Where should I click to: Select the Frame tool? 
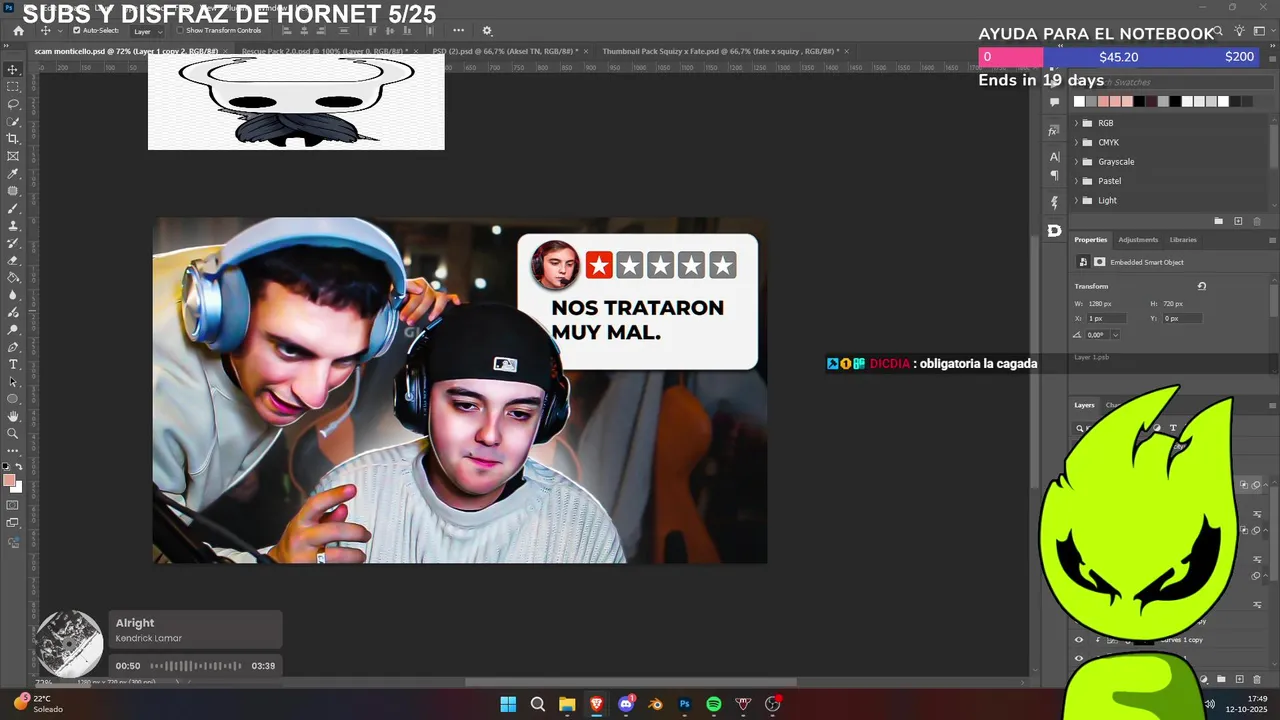13,156
